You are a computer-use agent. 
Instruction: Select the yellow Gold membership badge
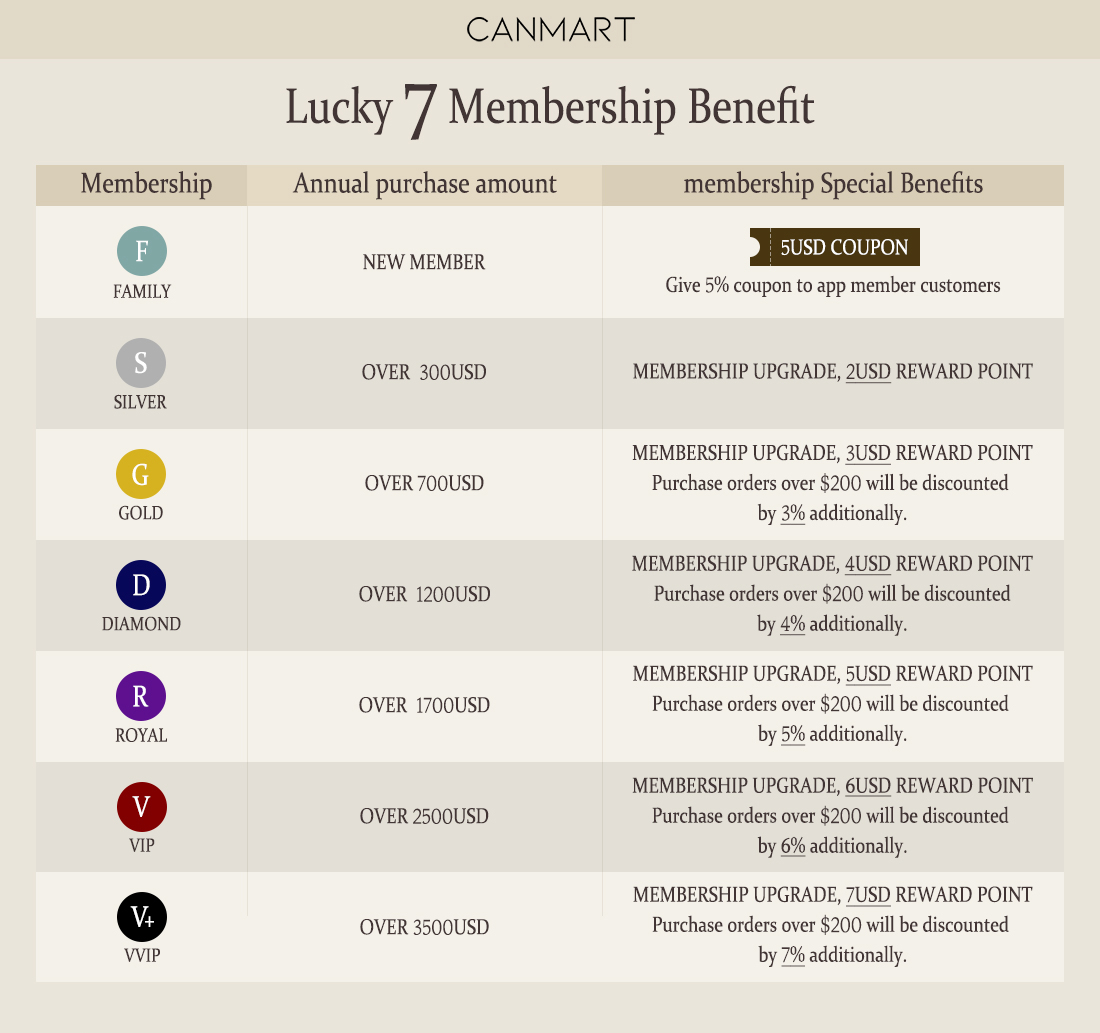pyautogui.click(x=141, y=474)
